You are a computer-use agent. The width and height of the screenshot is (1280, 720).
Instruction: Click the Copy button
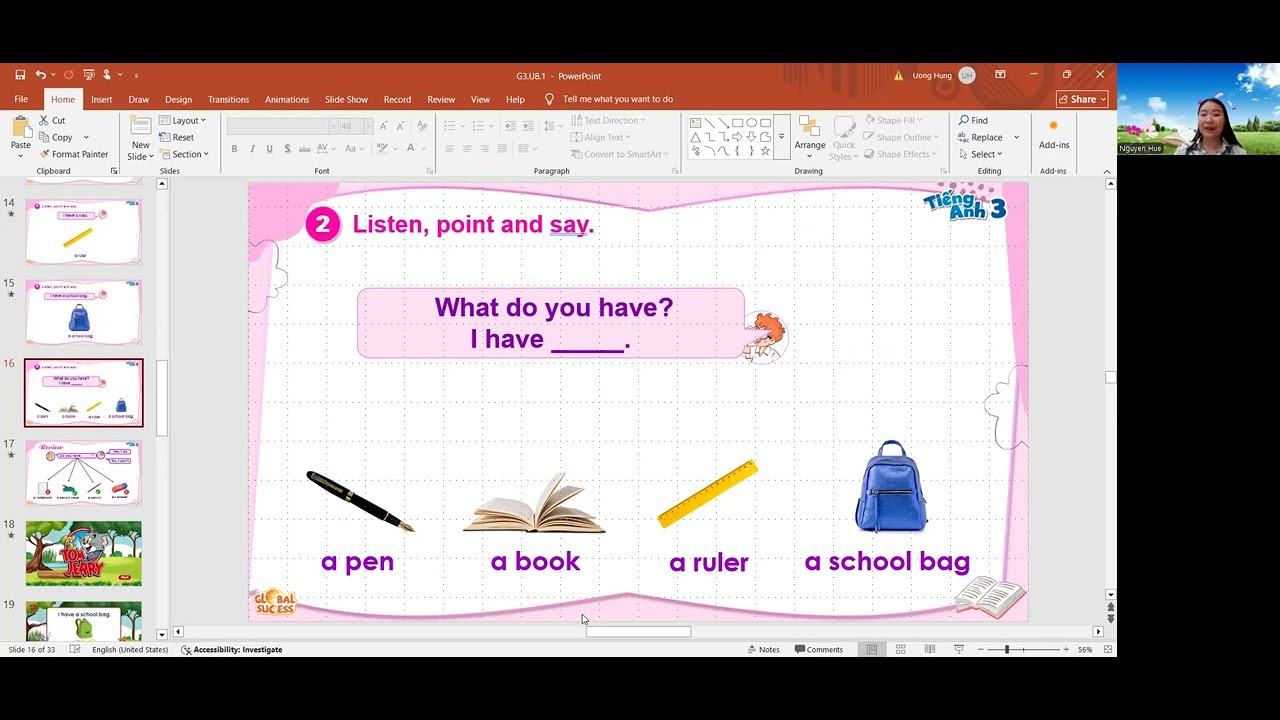[x=56, y=137]
